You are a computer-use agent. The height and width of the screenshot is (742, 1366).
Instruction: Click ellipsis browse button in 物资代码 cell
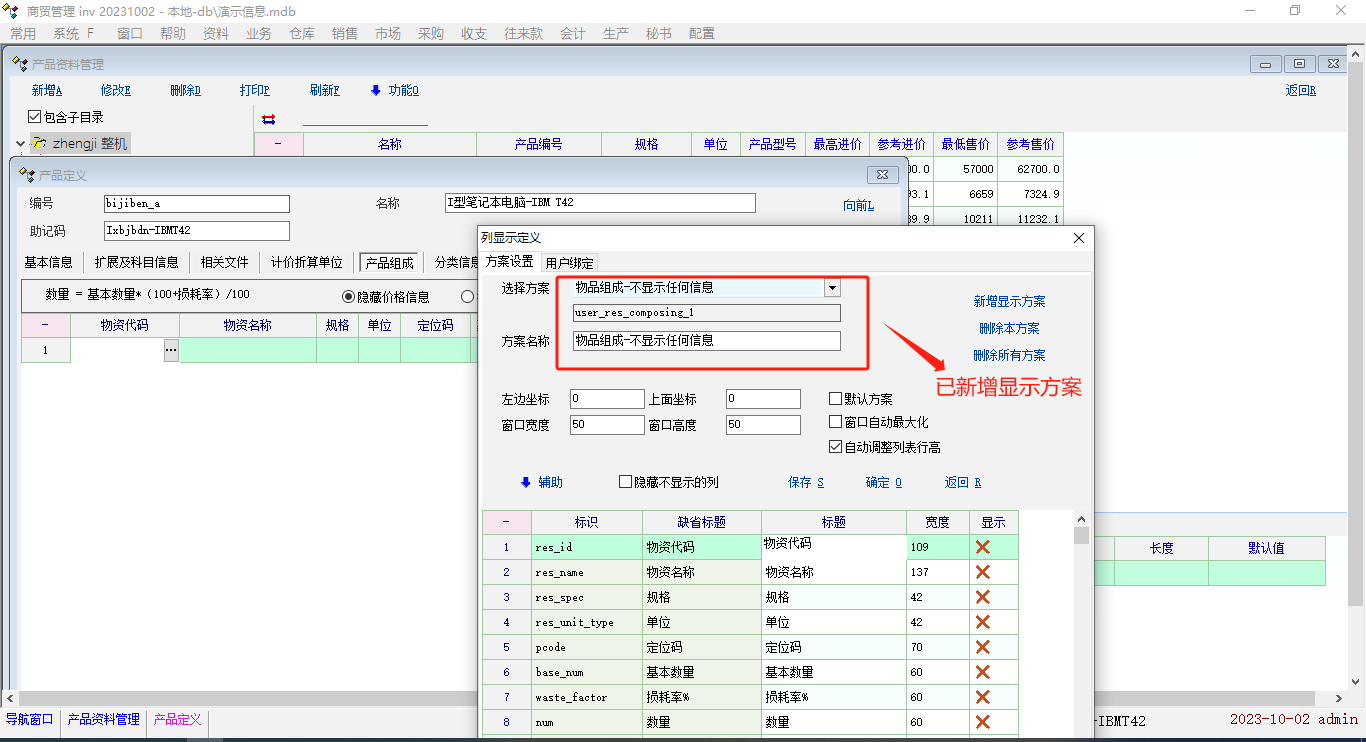pos(171,350)
